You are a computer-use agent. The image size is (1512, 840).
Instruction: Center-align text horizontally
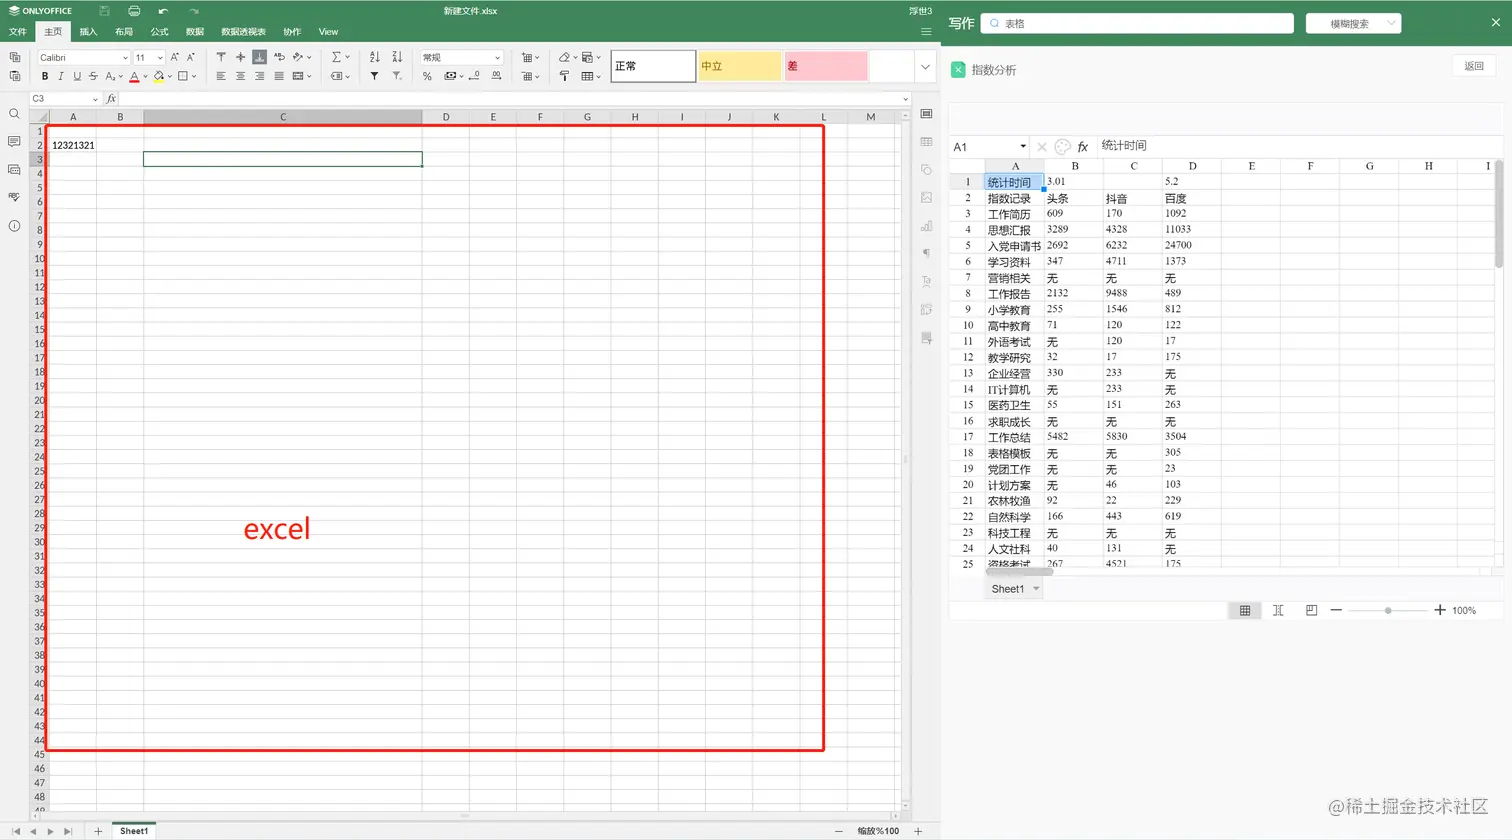point(240,76)
